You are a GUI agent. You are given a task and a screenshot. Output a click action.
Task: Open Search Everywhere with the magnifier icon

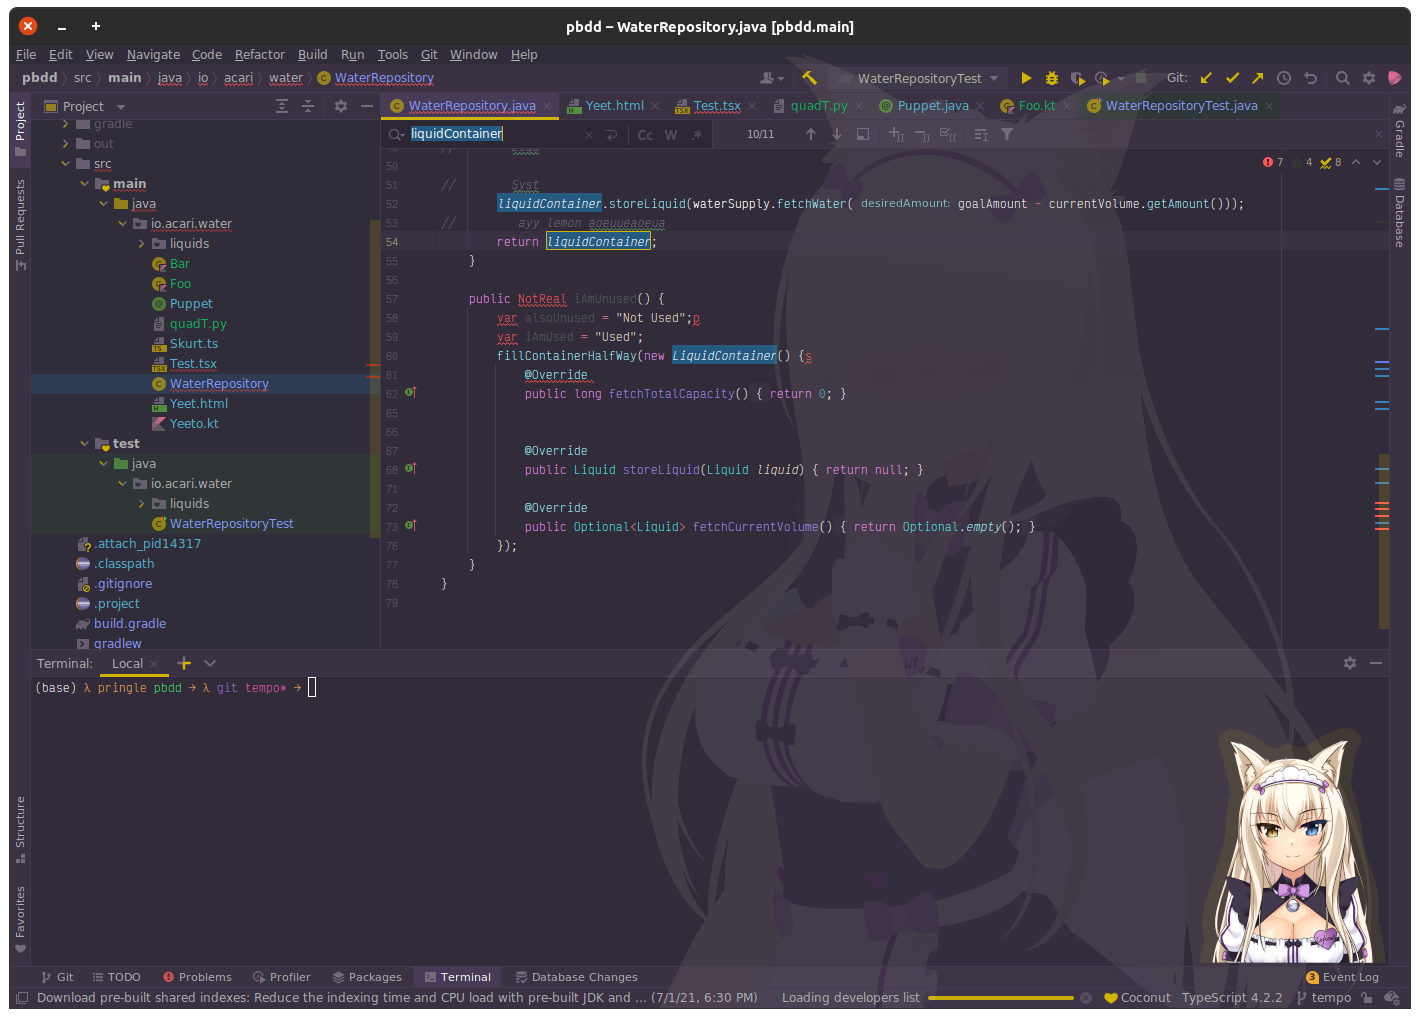click(x=1342, y=77)
